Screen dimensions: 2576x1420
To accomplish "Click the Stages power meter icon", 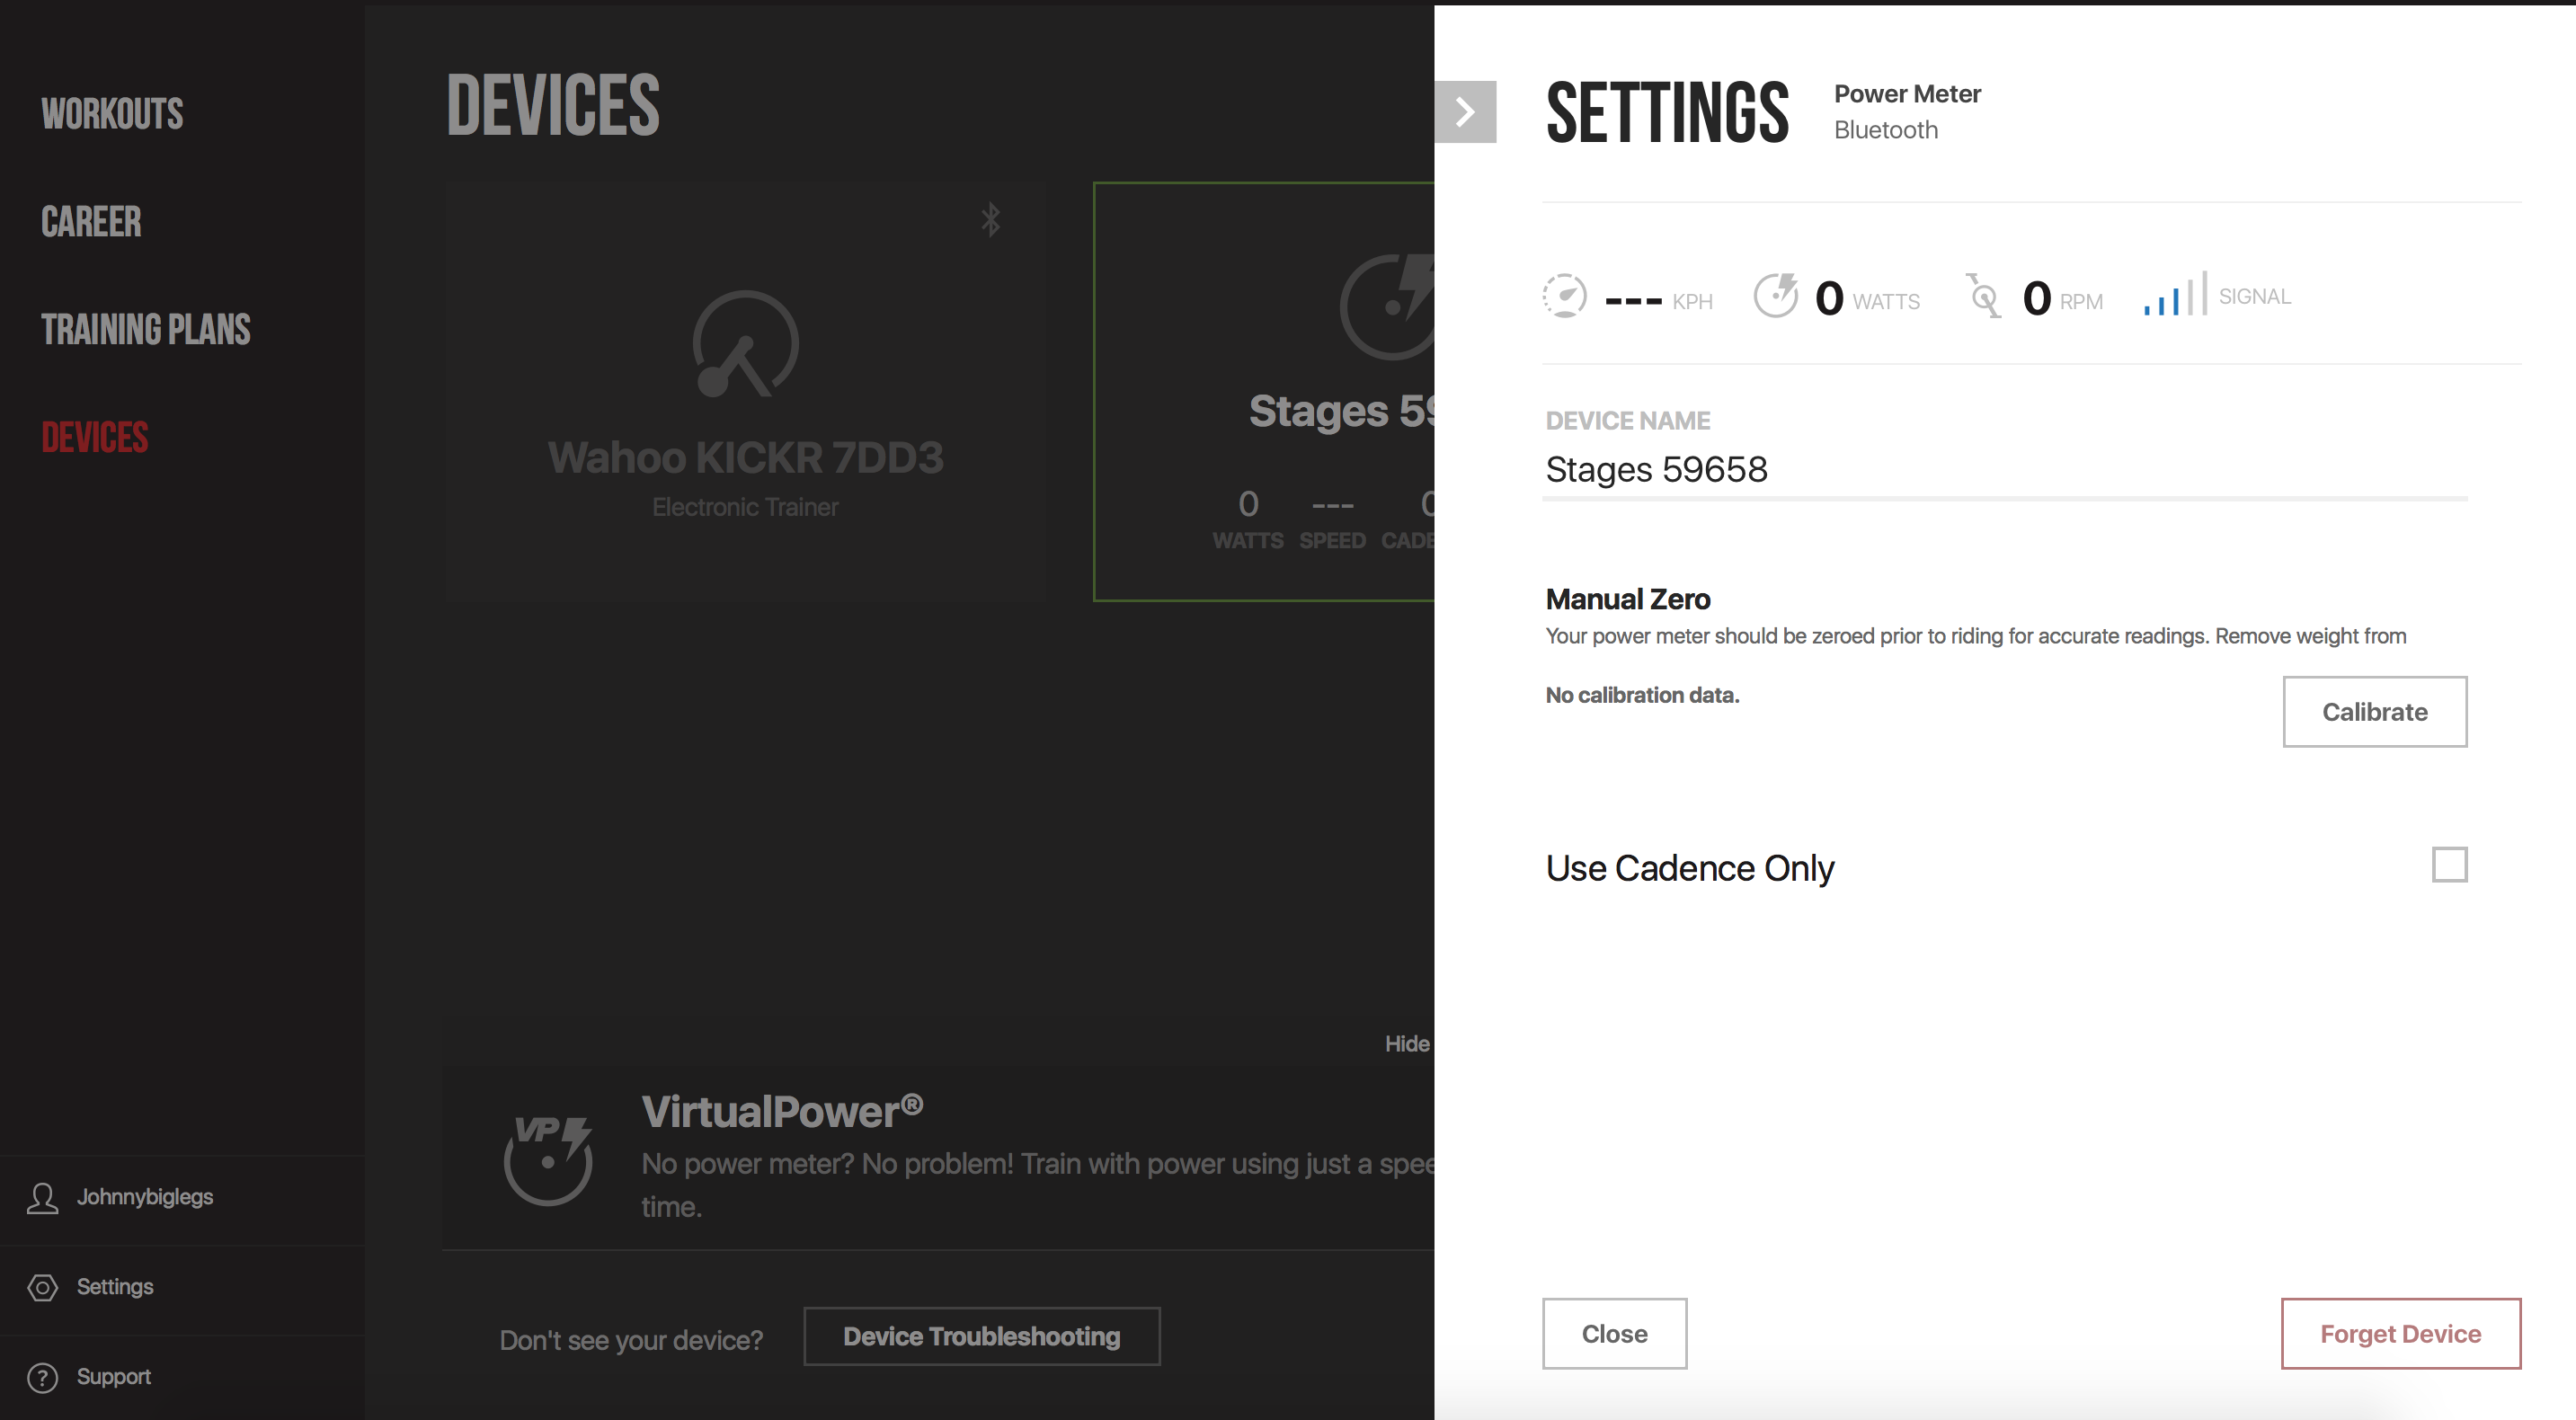I will 1387,306.
